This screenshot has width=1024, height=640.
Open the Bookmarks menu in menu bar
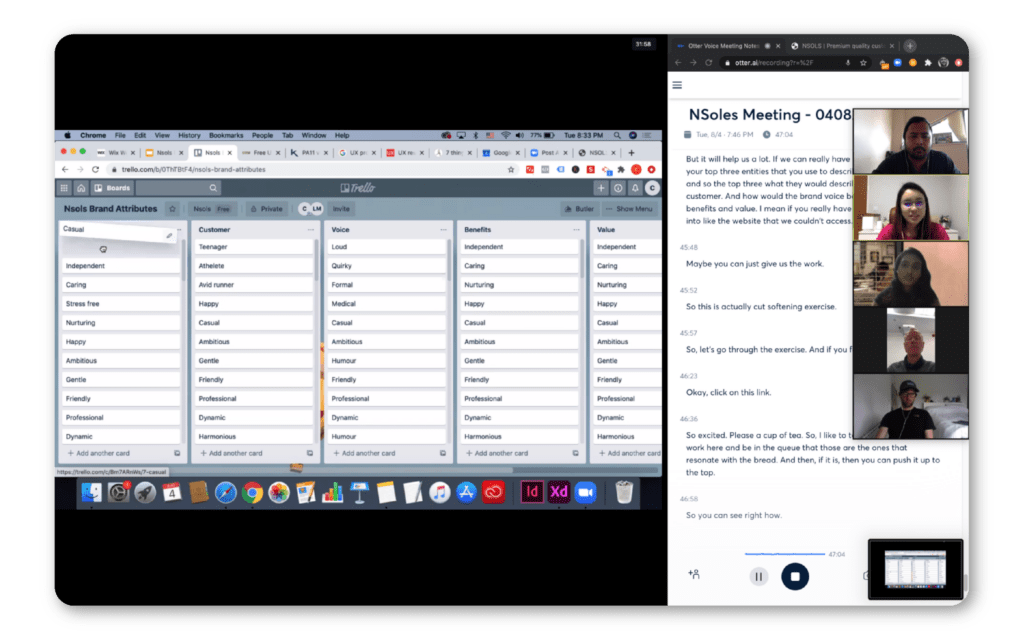click(226, 135)
